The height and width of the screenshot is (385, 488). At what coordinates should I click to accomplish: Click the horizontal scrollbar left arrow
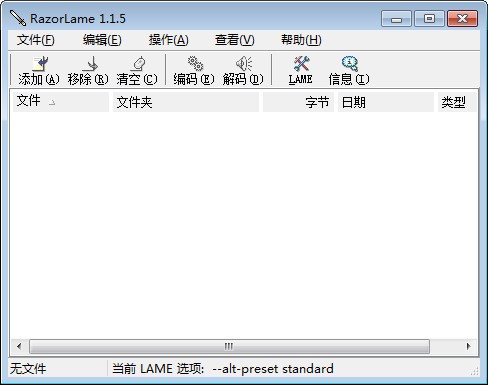pyautogui.click(x=19, y=346)
